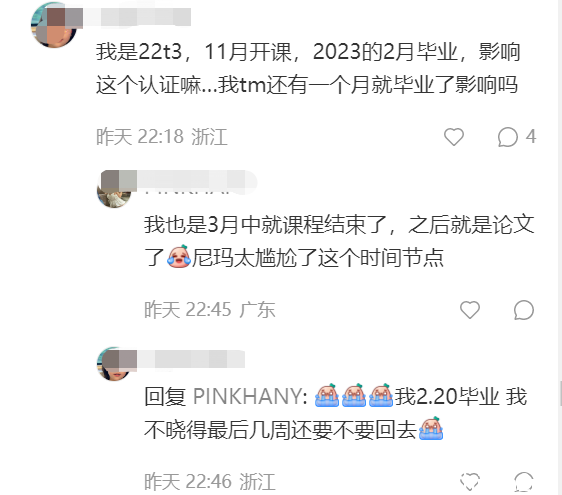Open replies on the 22:18 comment

pyautogui.click(x=508, y=137)
